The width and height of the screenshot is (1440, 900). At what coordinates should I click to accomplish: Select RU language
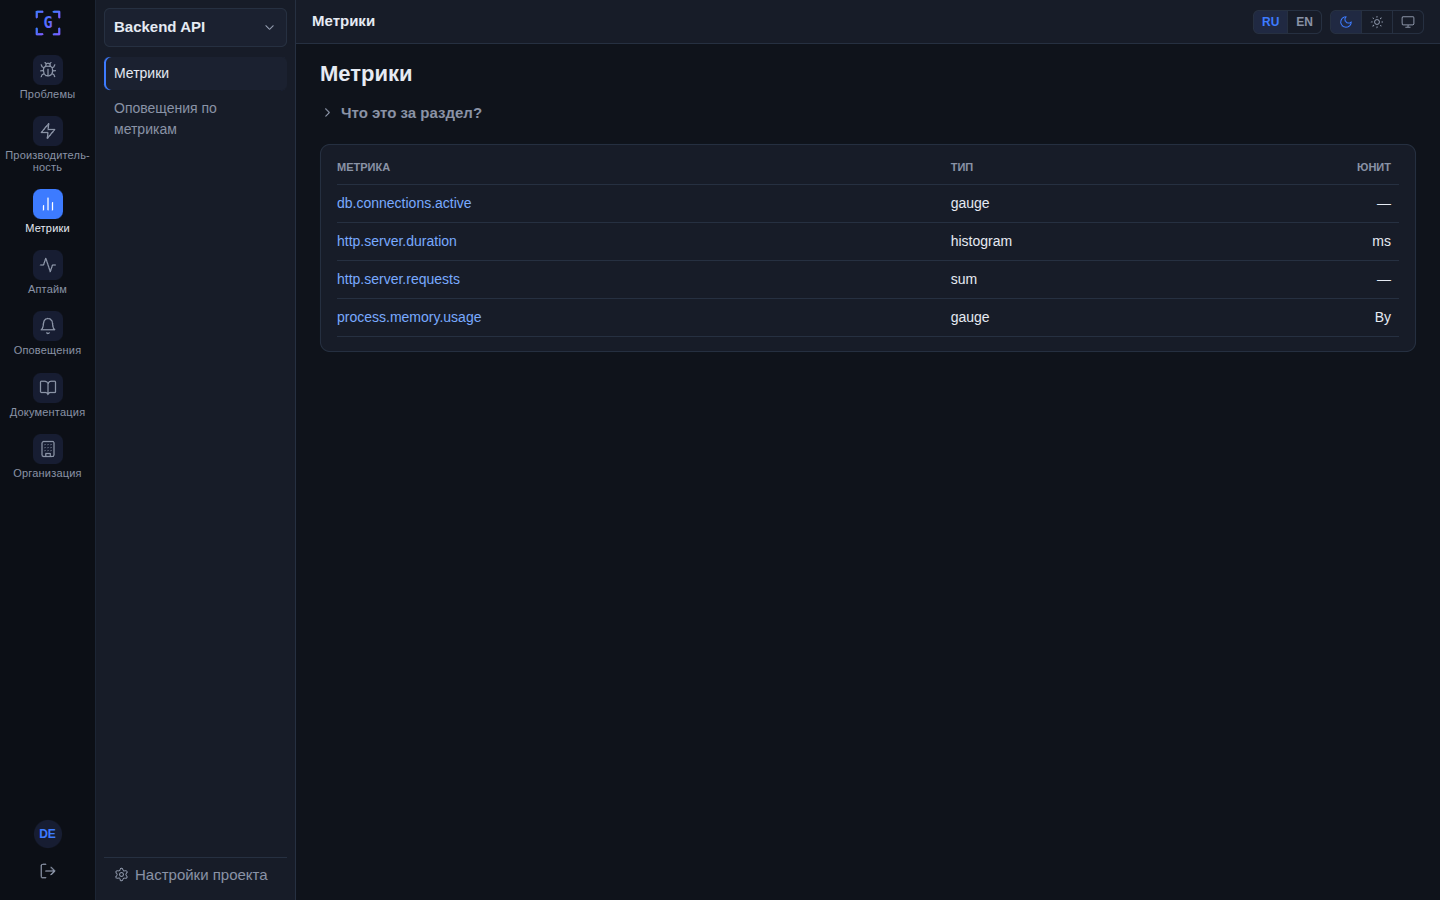1270,22
